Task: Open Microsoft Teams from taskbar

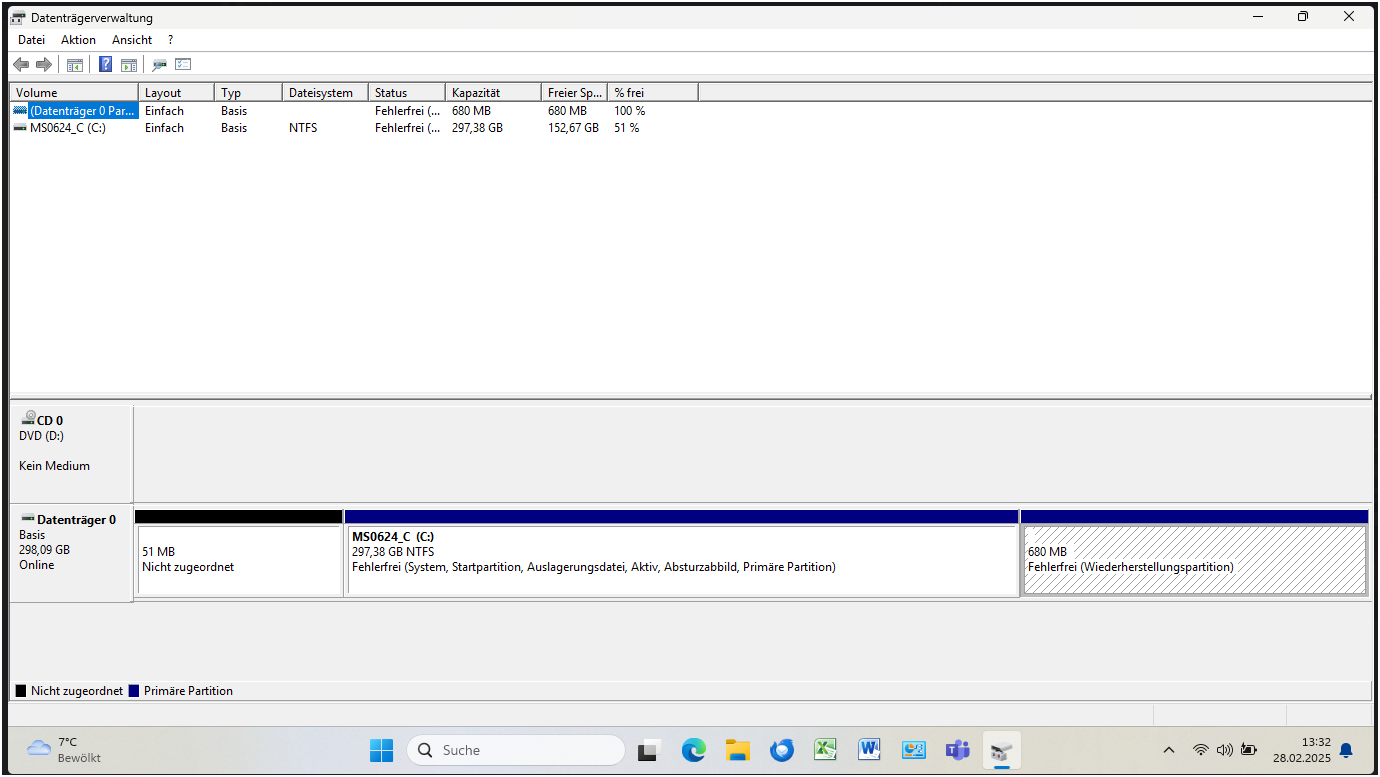Action: point(958,750)
